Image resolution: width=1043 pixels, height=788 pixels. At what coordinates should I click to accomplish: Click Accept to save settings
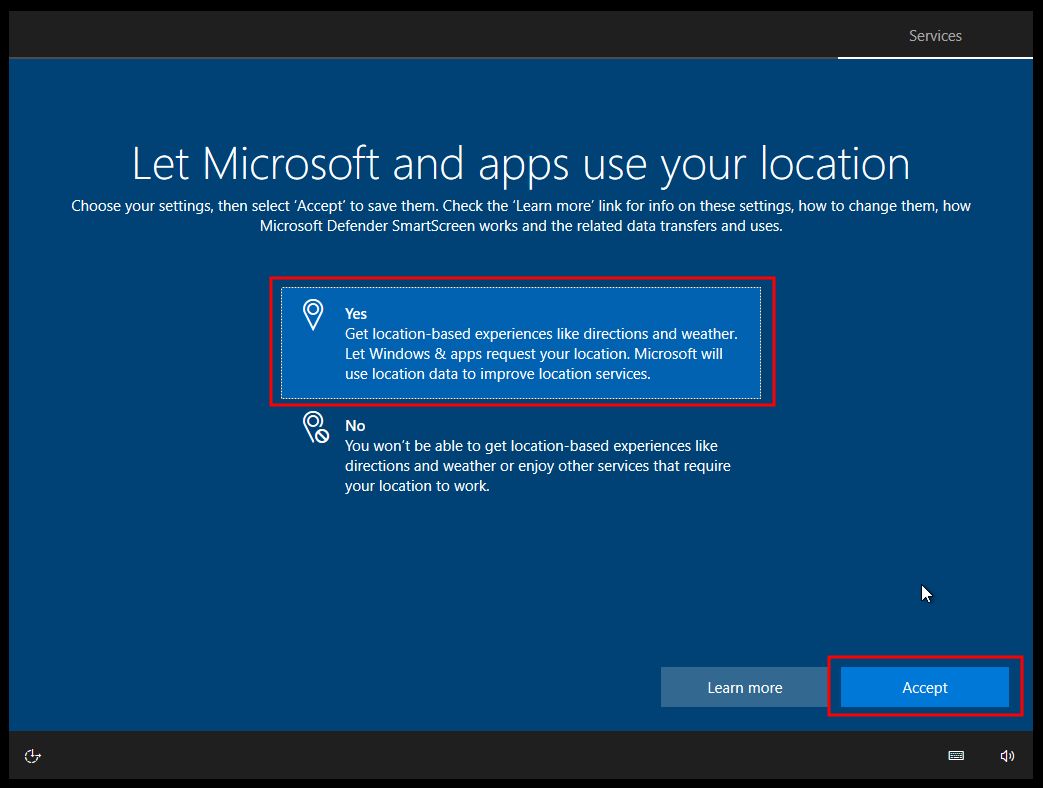[x=925, y=688]
